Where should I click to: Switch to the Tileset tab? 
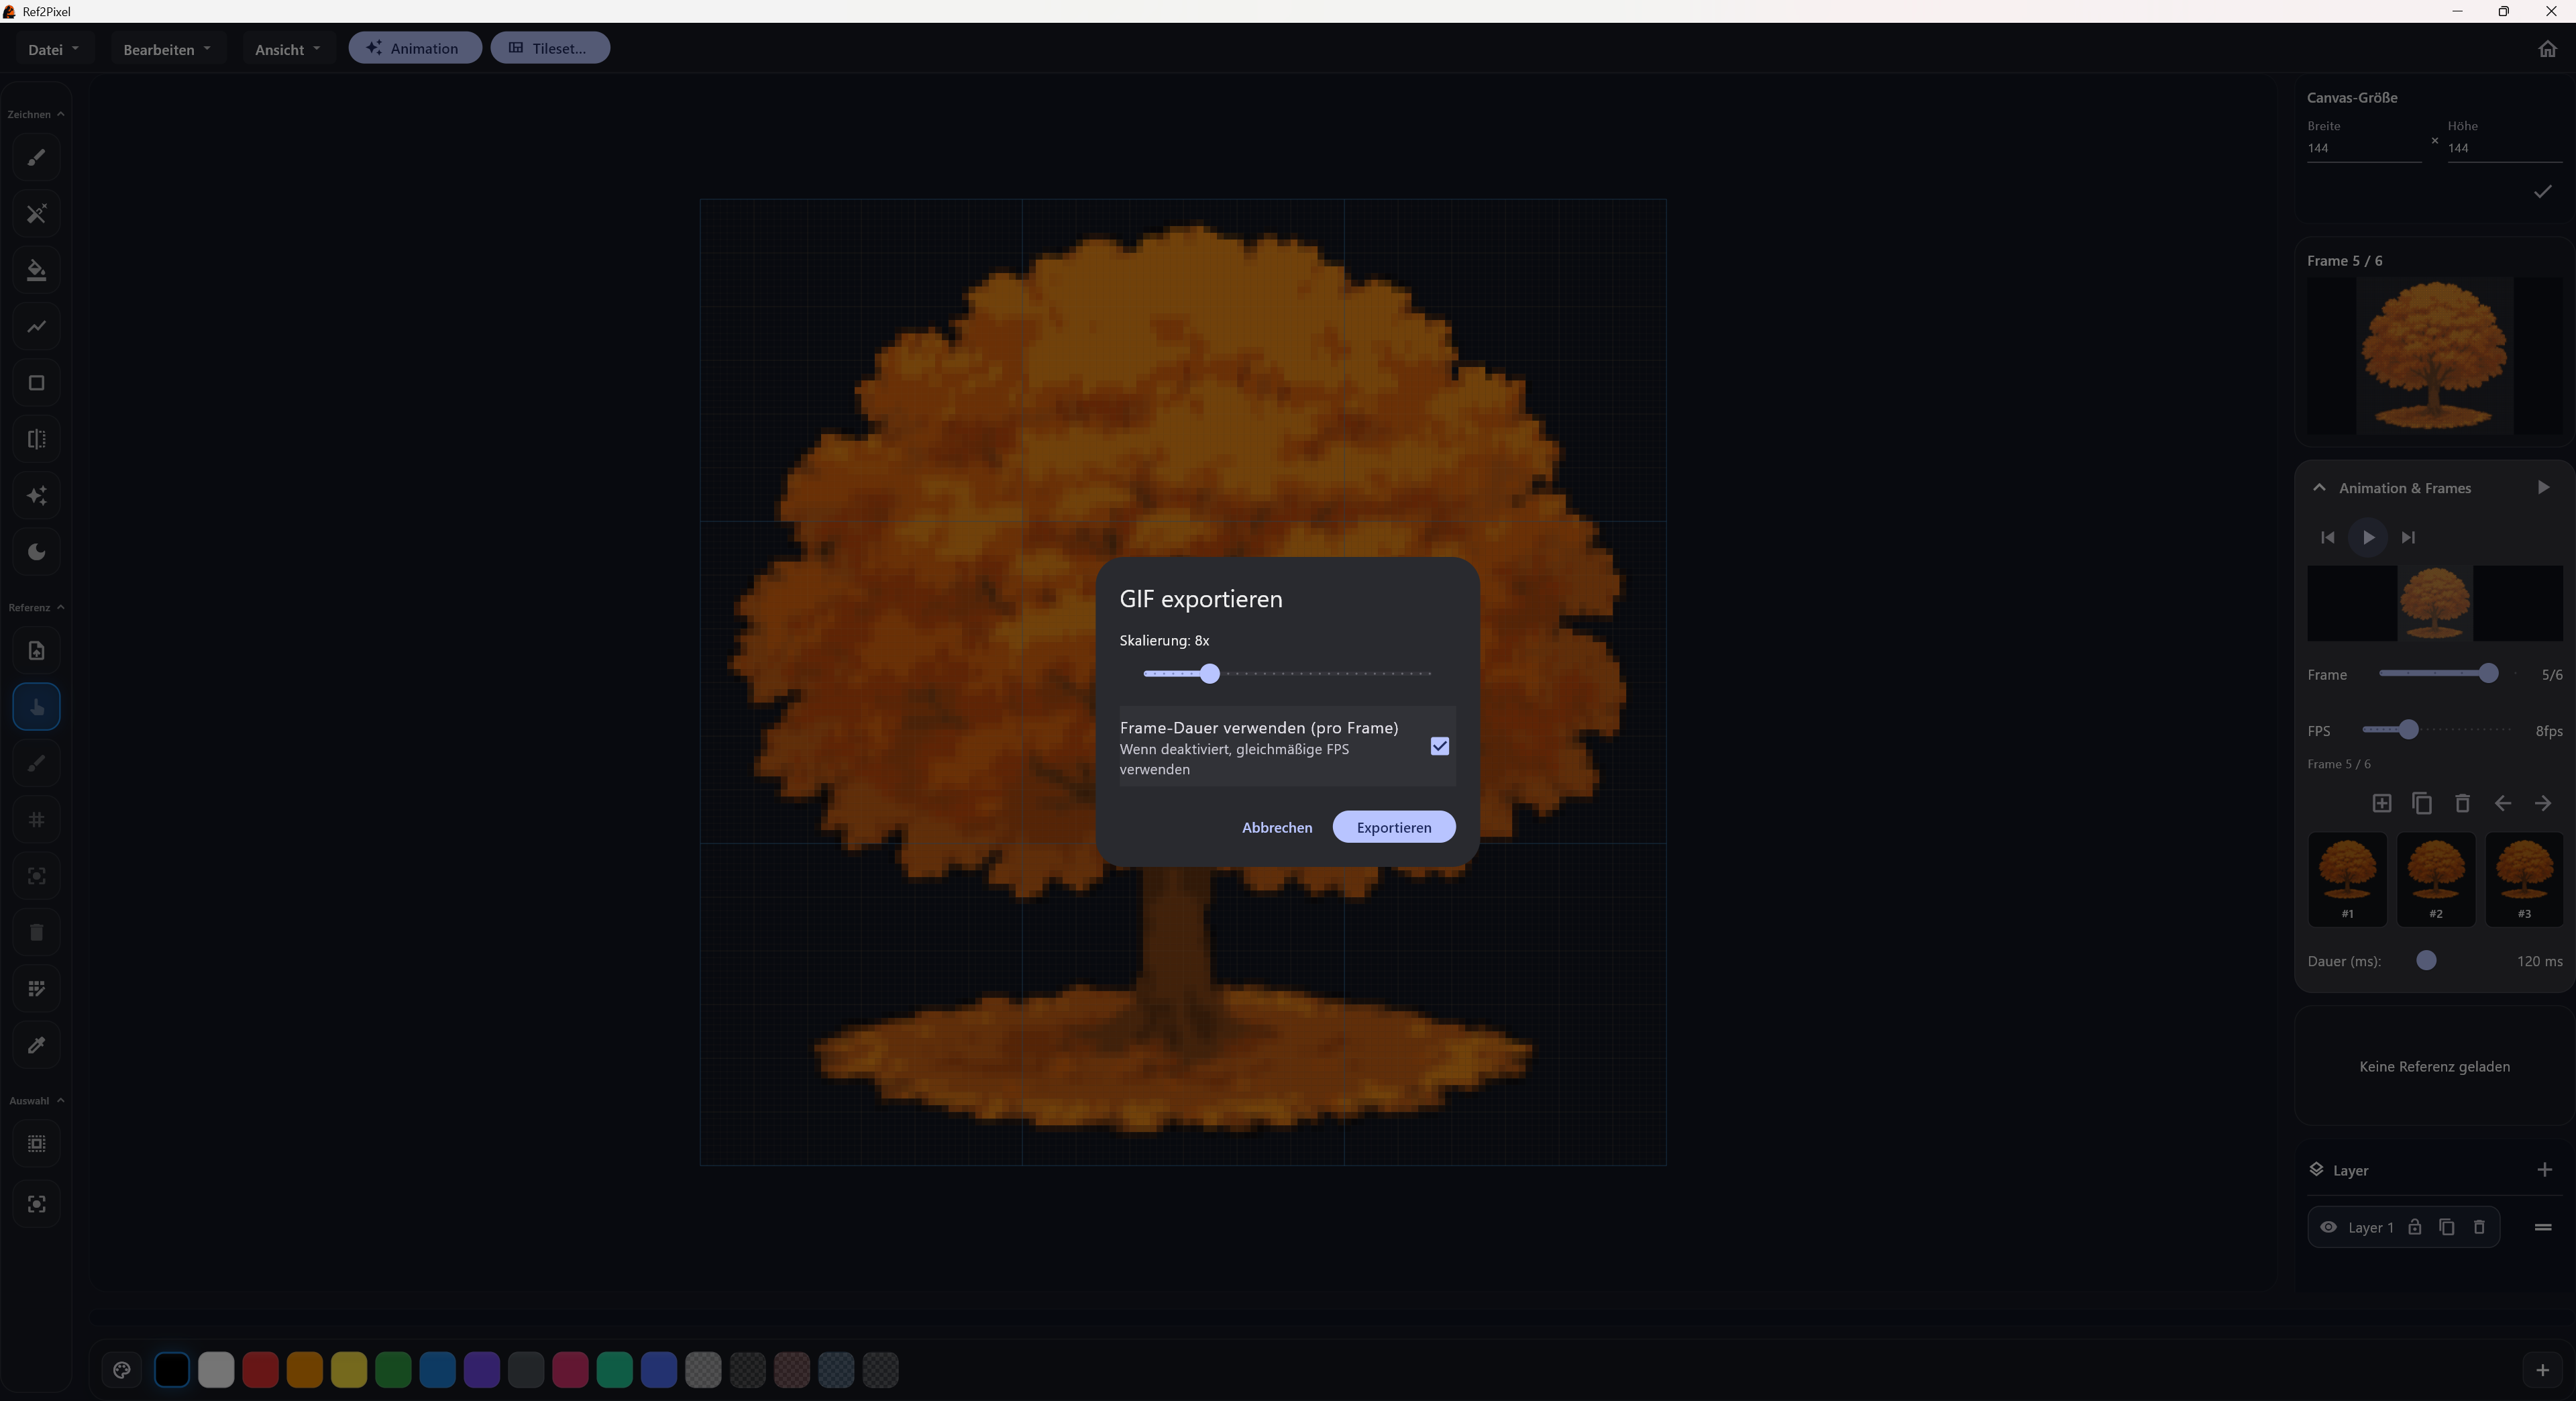pos(549,48)
